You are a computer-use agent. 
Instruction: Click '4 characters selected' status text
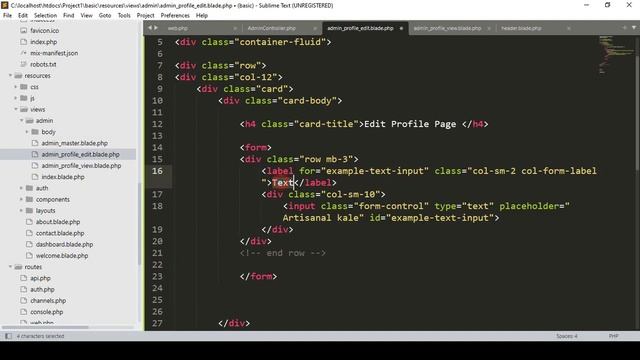coord(40,336)
